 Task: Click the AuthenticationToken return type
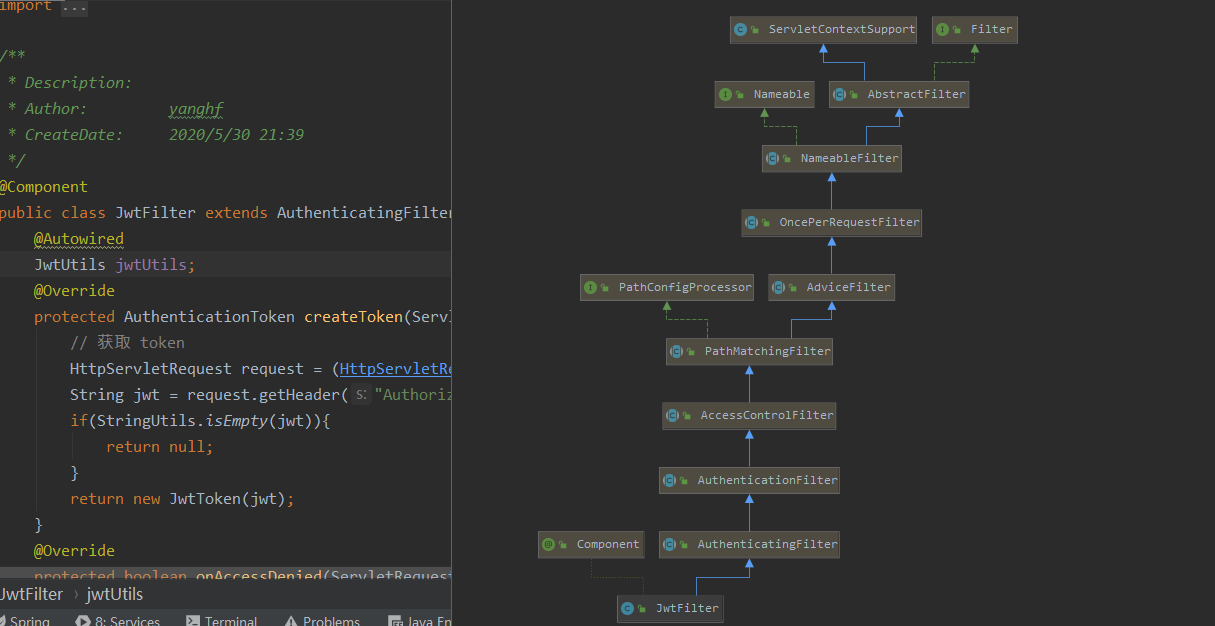209,317
